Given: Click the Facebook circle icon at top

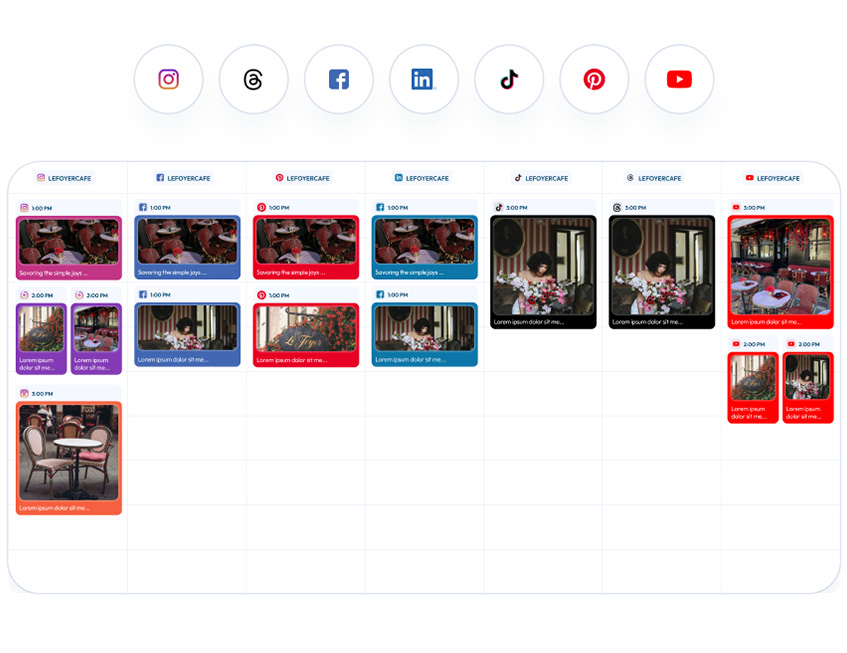Looking at the screenshot, I should (x=339, y=79).
